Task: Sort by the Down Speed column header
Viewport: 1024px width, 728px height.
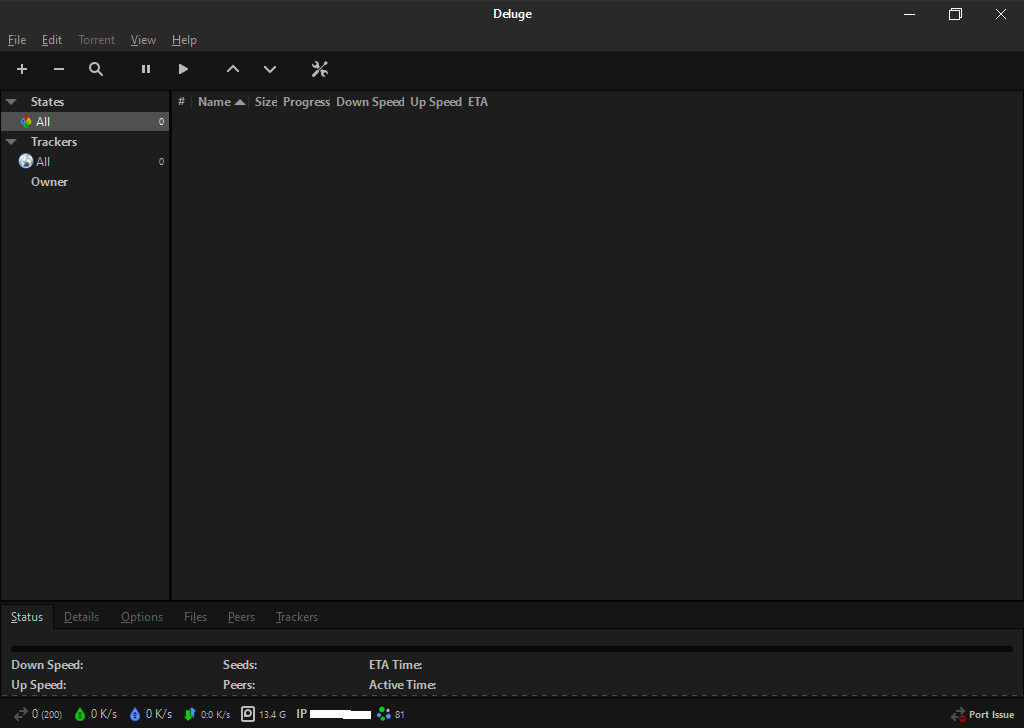Action: pos(370,102)
